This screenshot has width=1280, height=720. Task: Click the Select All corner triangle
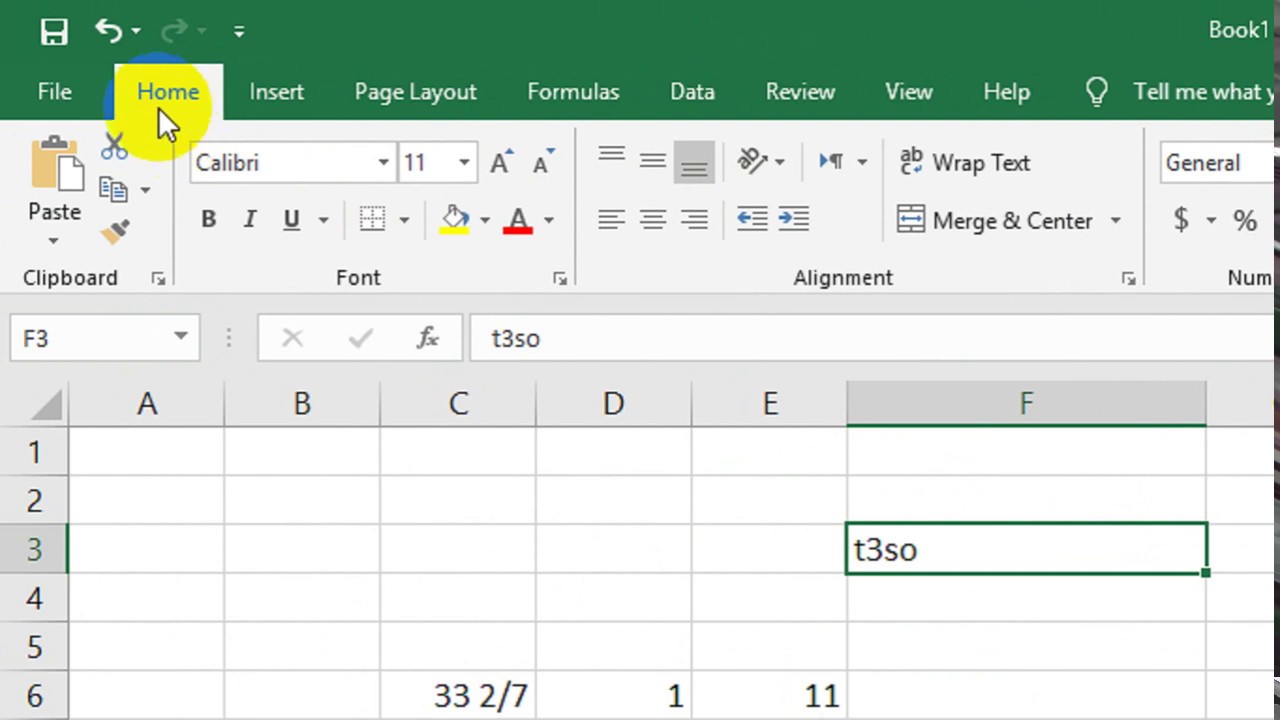tap(46, 405)
